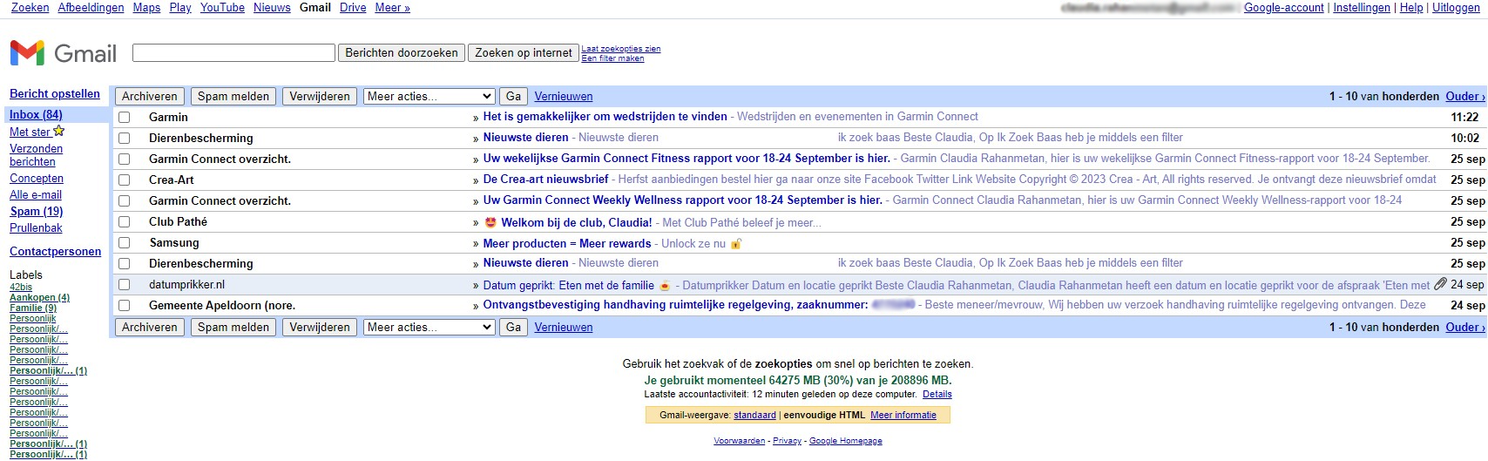Open Nieuws in the top navigation
Image resolution: width=1488 pixels, height=461 pixels.
[272, 7]
